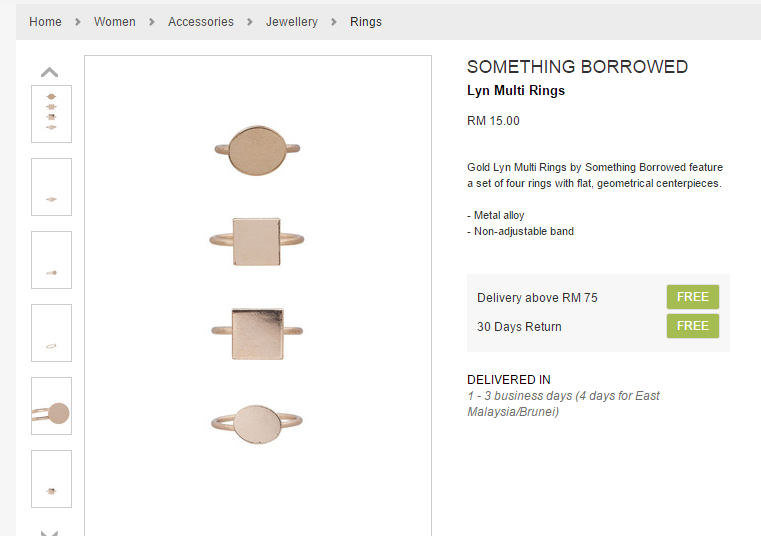Click the "30 Days Return" label
Viewport: 761px width, 536px height.
pos(519,327)
